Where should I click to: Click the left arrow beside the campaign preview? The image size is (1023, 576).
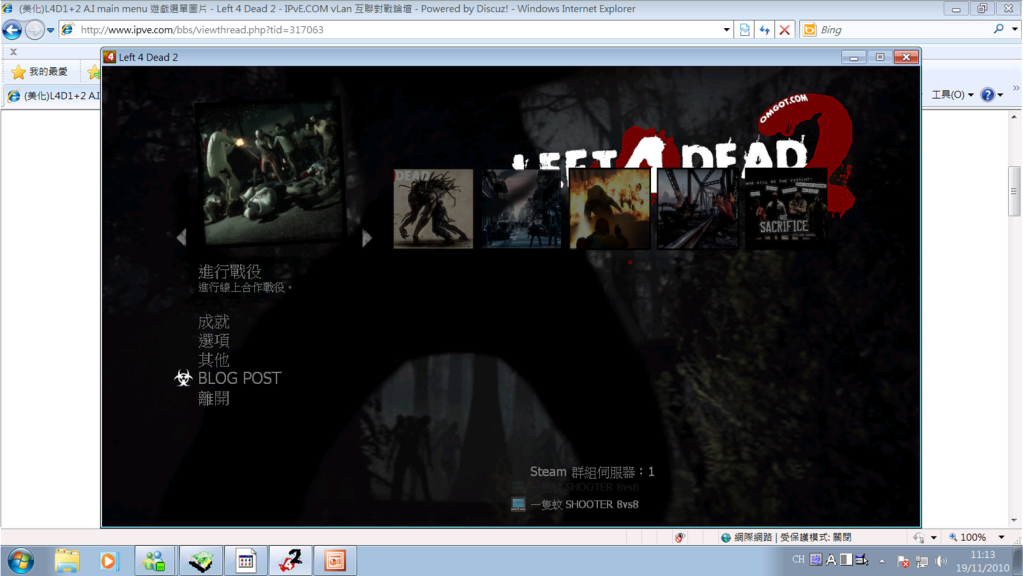[181, 238]
